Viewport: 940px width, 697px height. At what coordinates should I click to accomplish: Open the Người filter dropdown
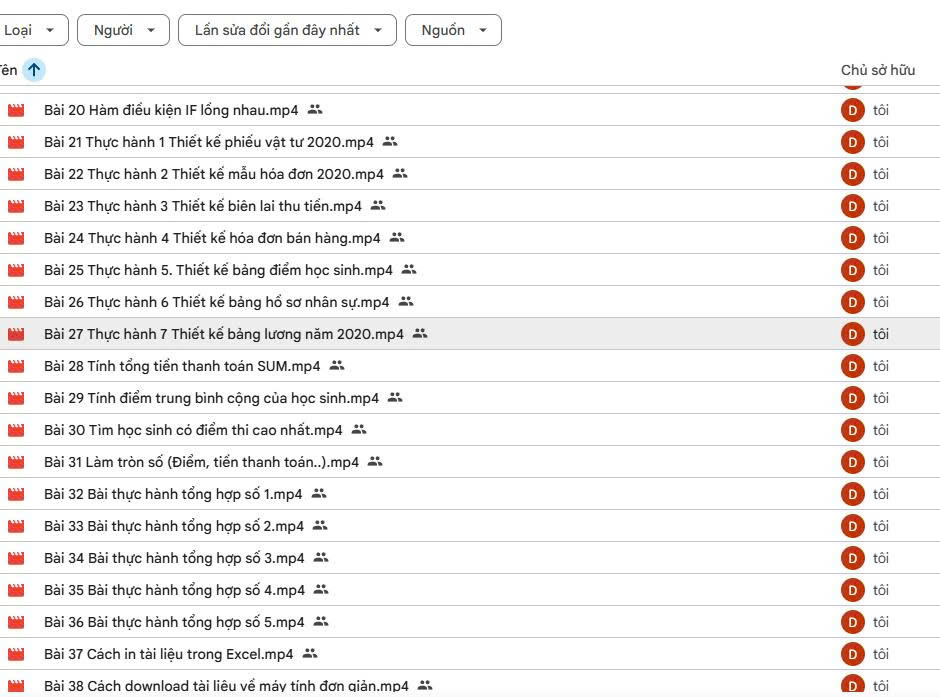click(123, 30)
